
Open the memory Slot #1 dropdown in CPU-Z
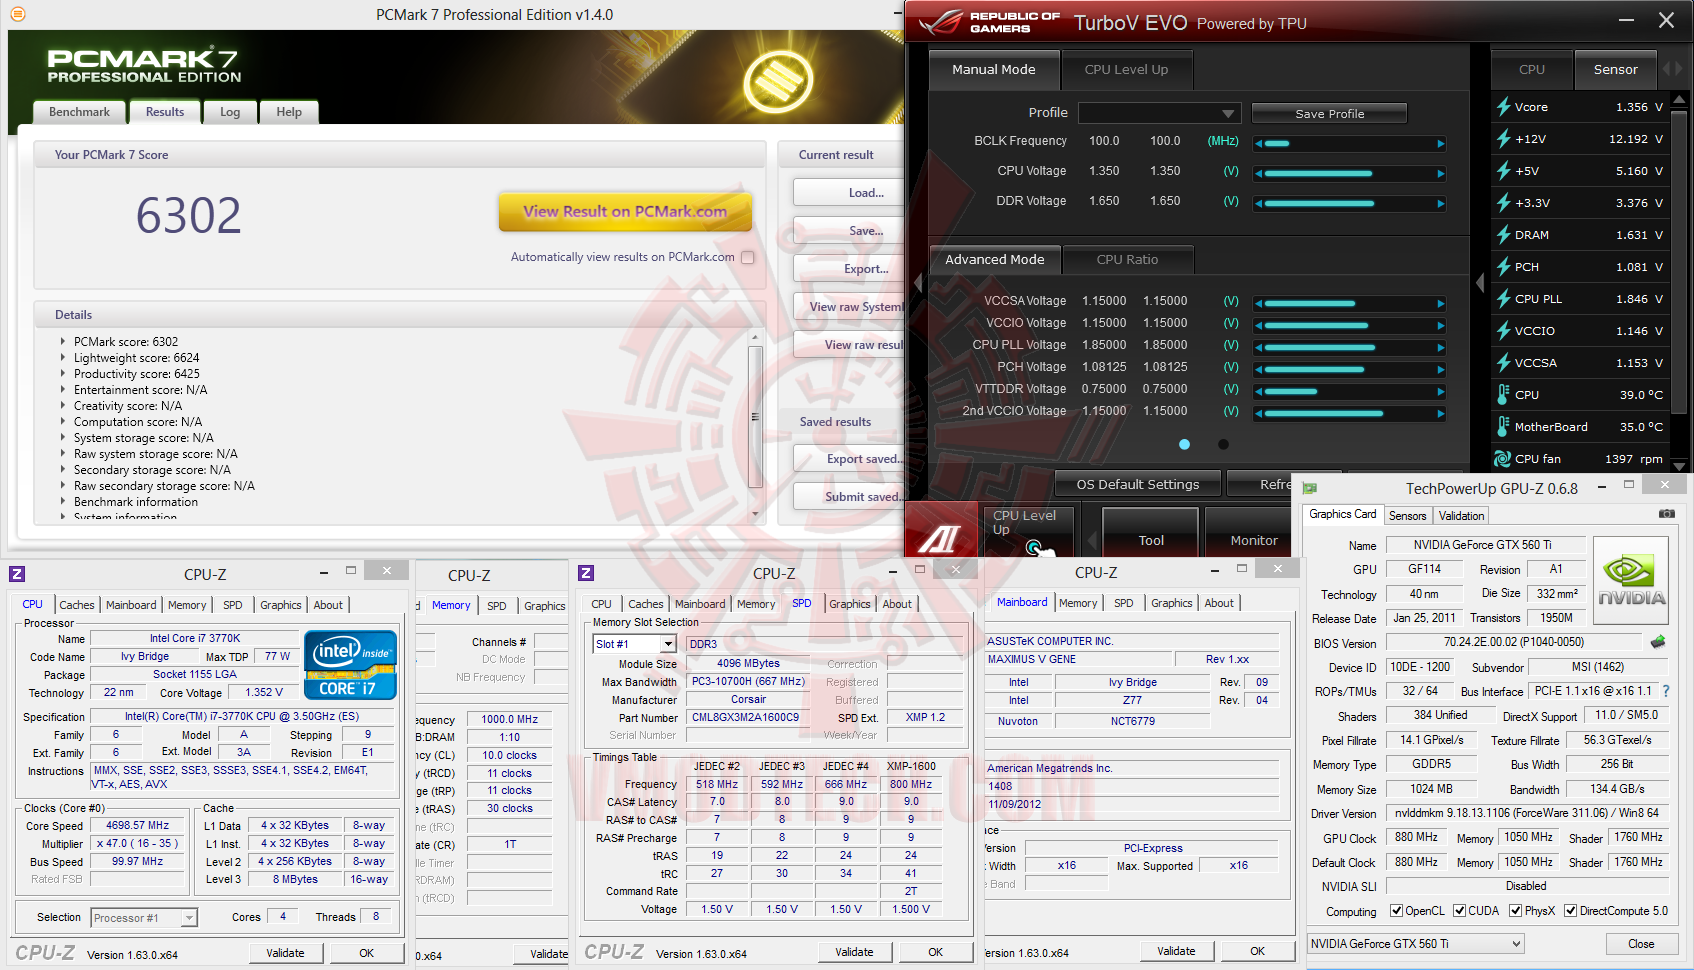tap(635, 644)
